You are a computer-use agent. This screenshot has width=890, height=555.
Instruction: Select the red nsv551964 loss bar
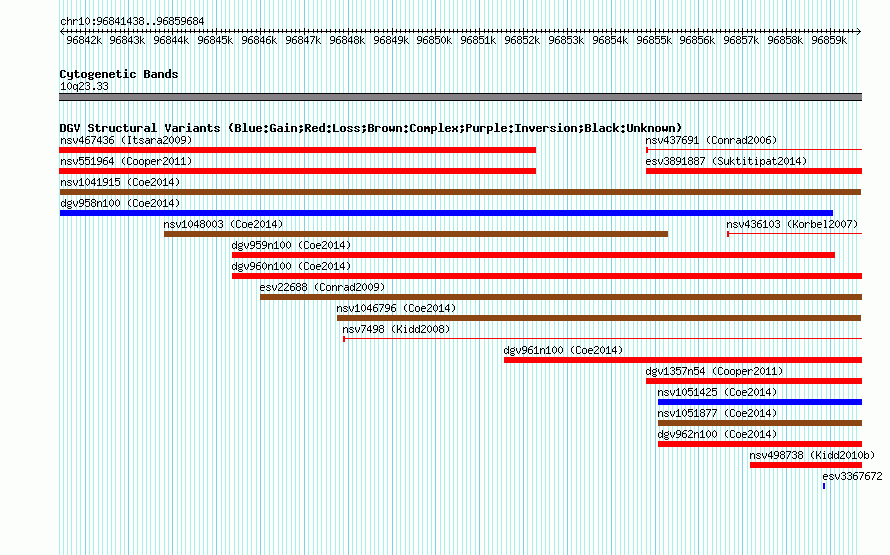pyautogui.click(x=297, y=171)
